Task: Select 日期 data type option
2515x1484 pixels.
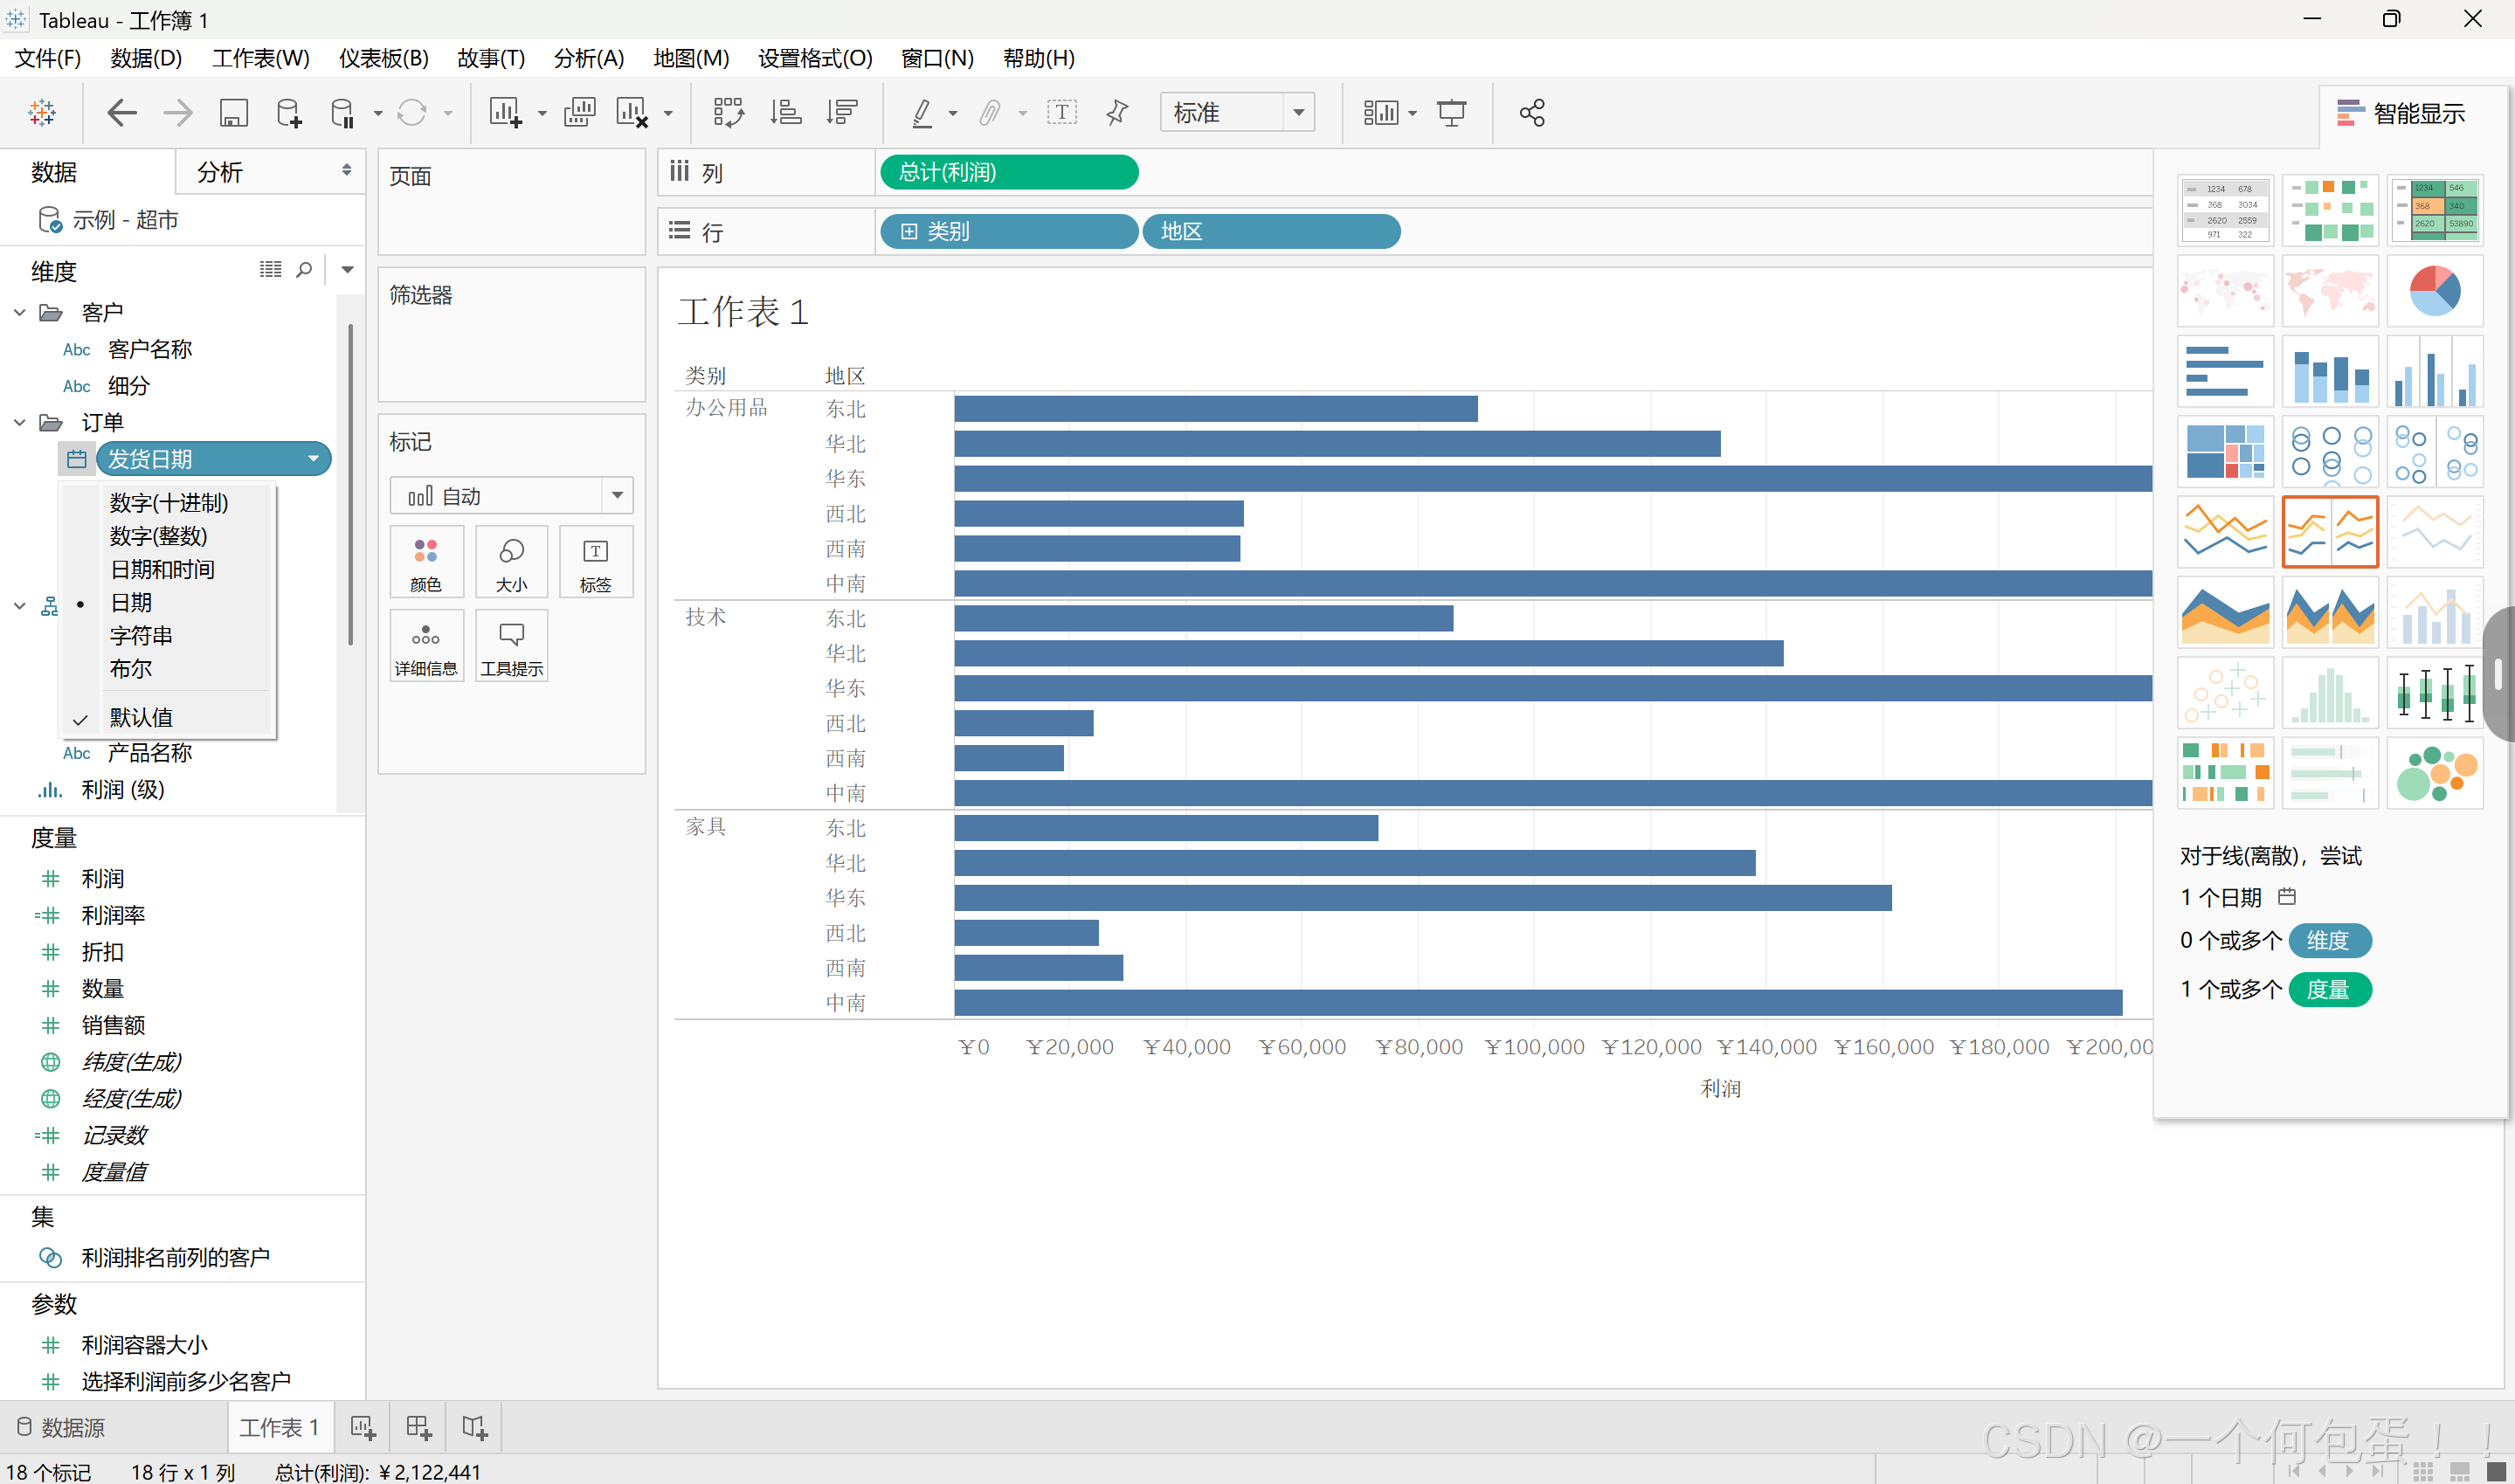Action: (x=131, y=602)
